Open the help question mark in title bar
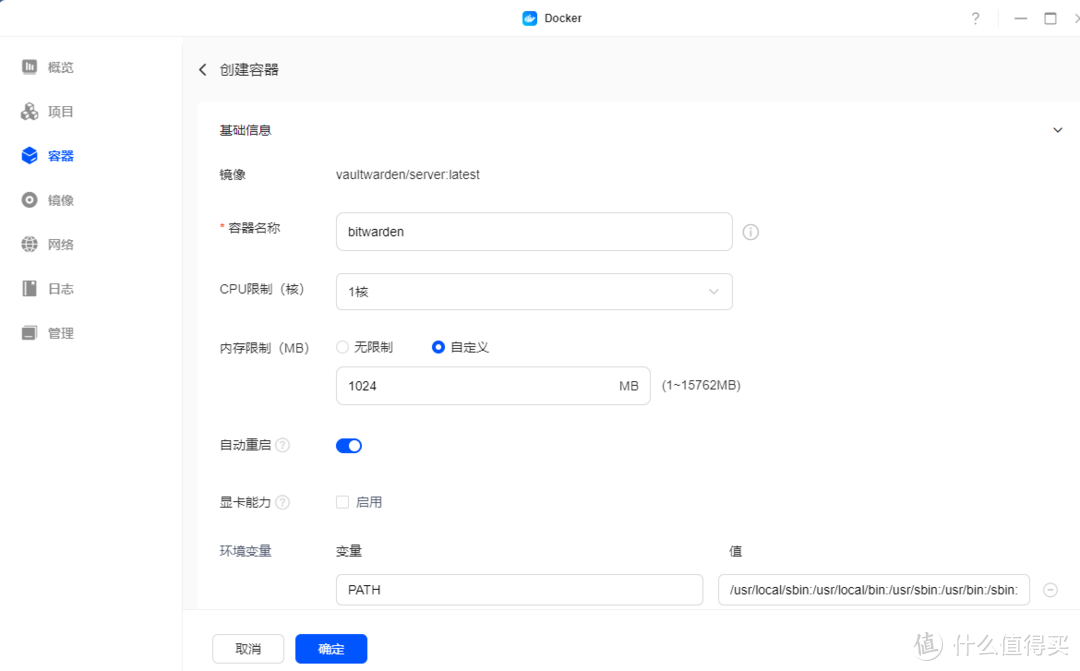This screenshot has width=1080, height=671. pyautogui.click(x=975, y=19)
